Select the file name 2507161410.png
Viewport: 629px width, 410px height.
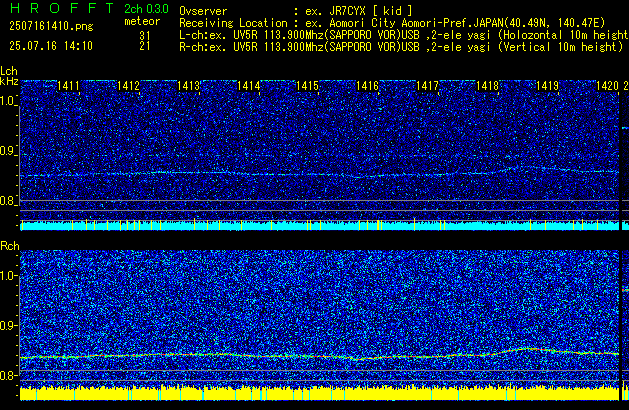pyautogui.click(x=51, y=26)
